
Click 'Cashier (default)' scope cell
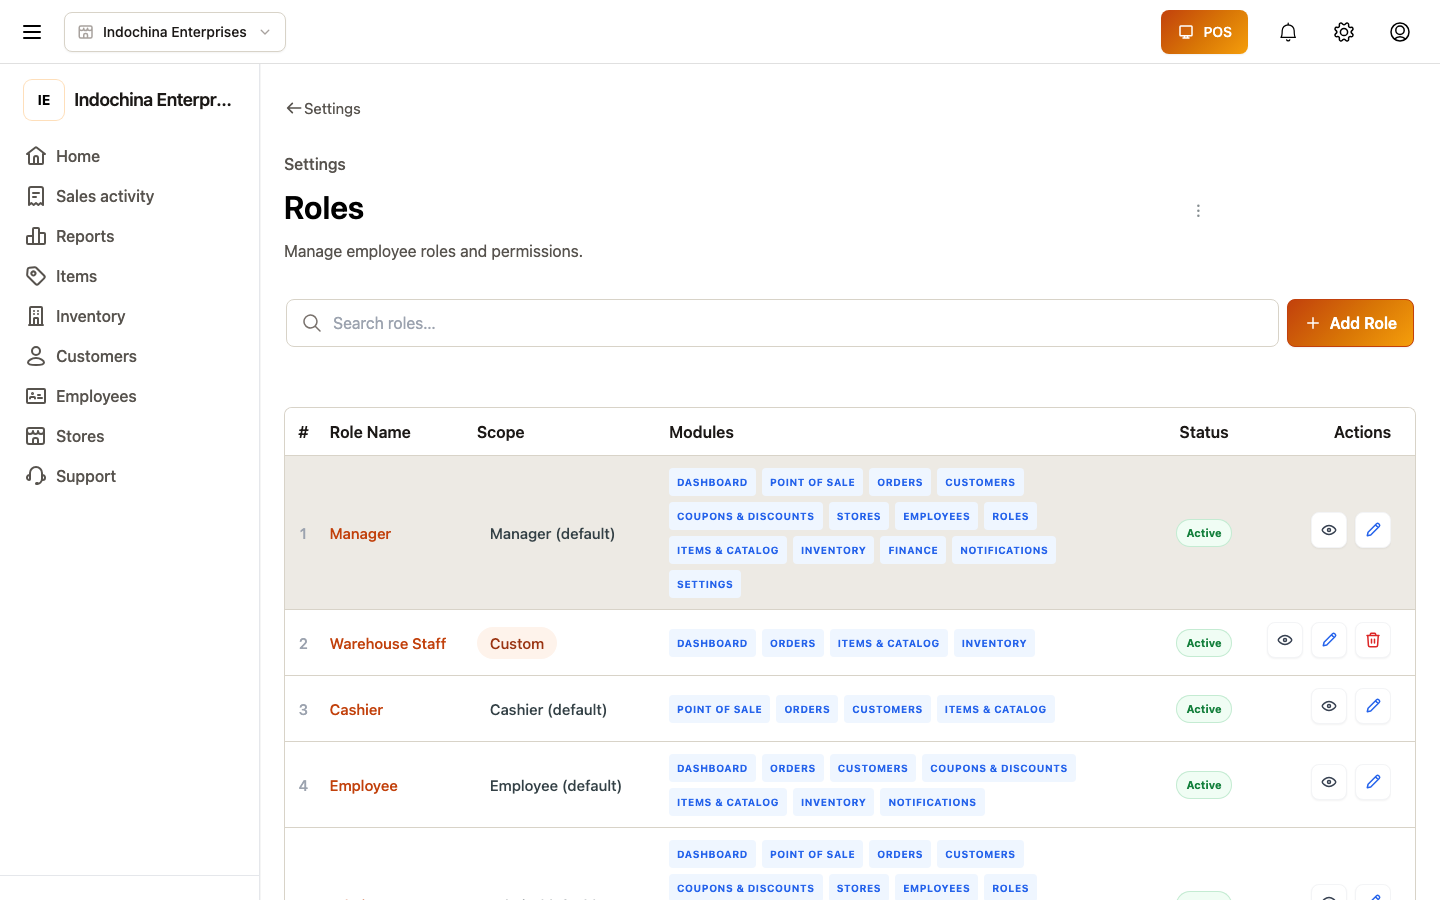click(x=548, y=710)
